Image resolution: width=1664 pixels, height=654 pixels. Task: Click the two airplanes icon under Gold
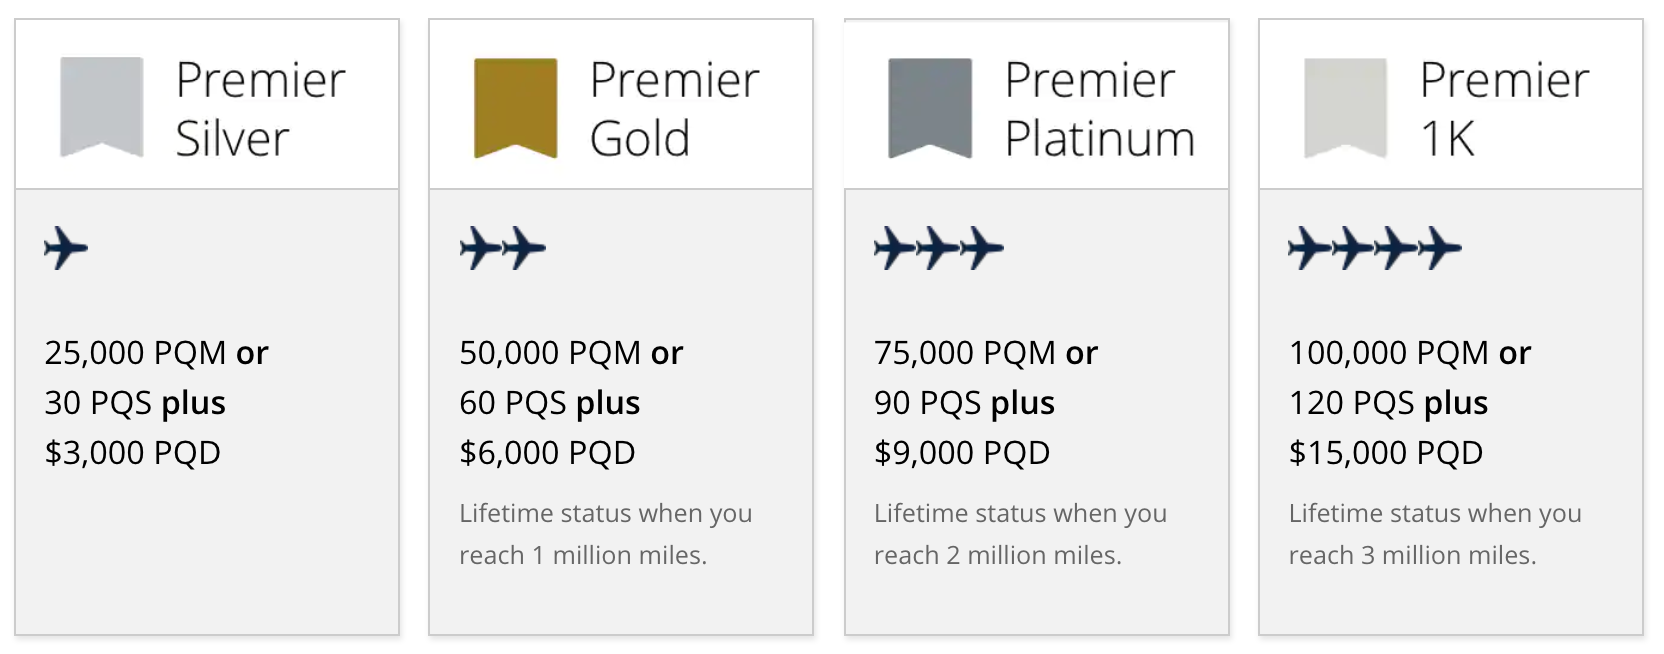[x=503, y=248]
